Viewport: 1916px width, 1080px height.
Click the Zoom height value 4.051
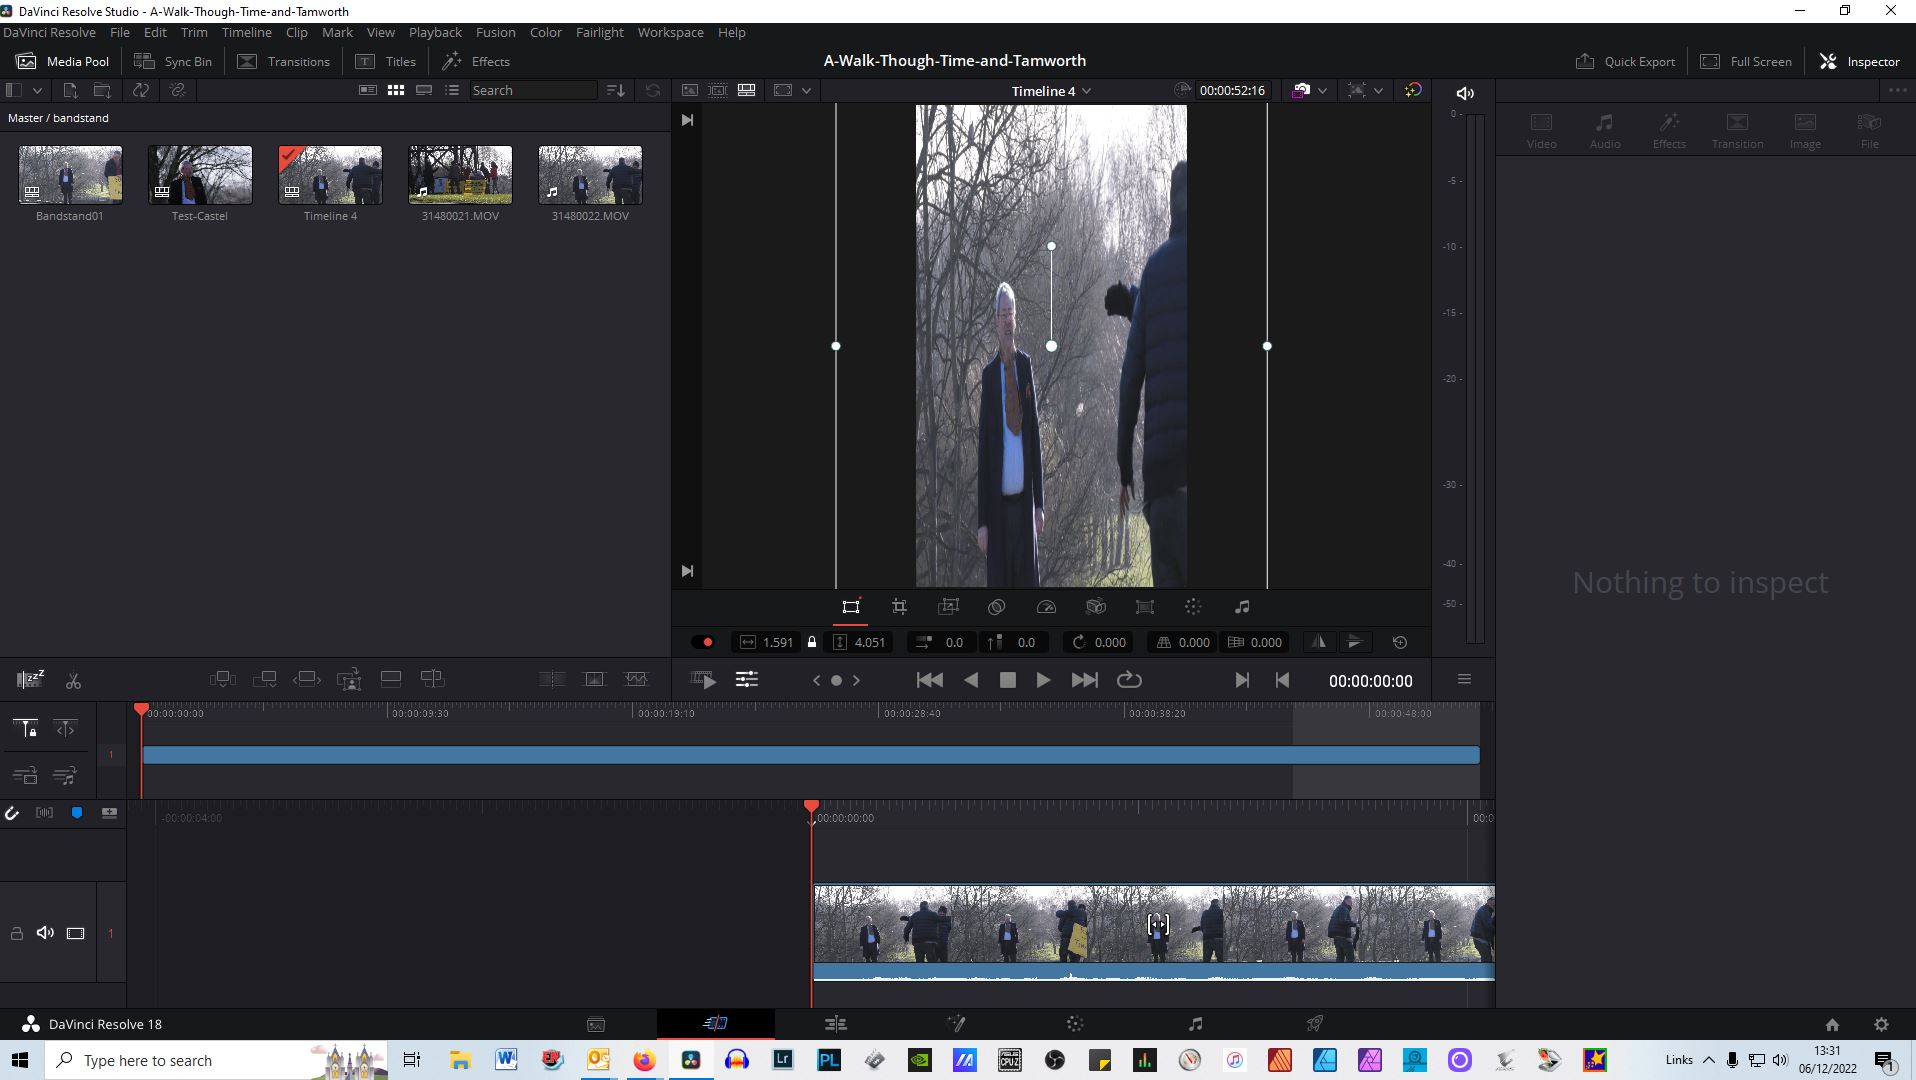870,642
